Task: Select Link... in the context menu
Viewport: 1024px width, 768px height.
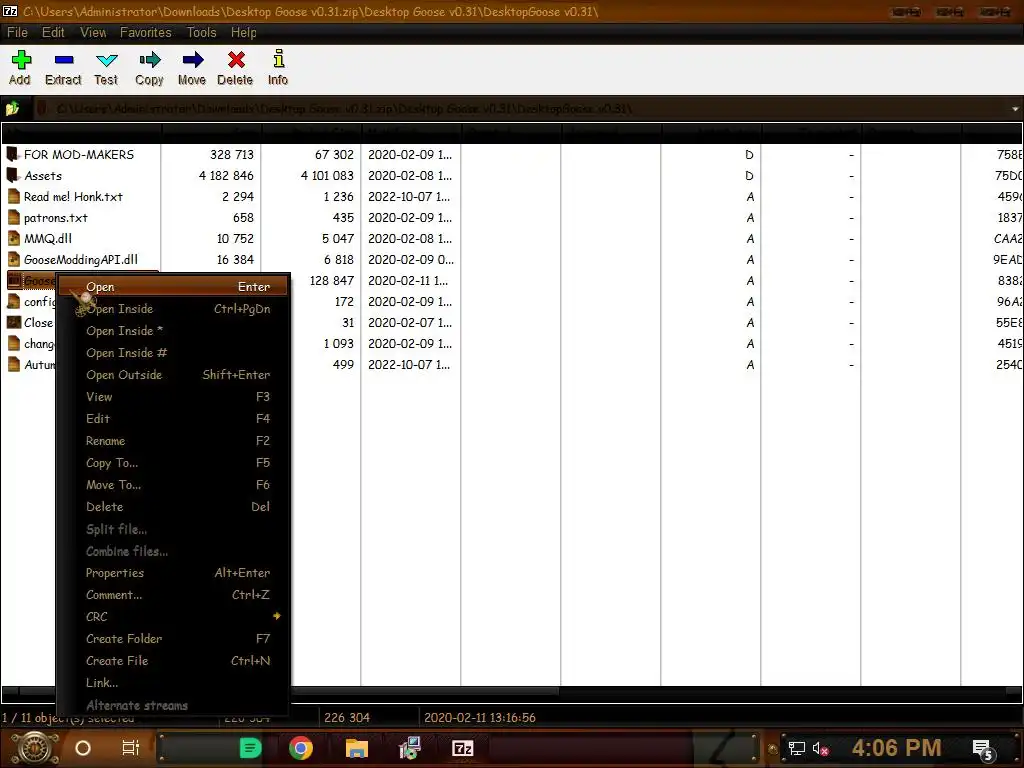Action: point(173,682)
